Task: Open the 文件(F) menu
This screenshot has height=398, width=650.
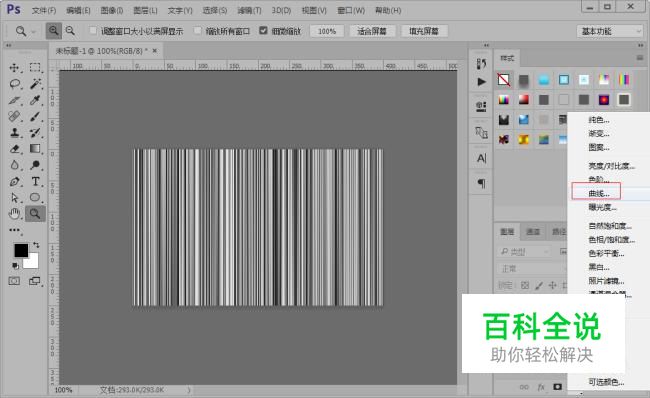Action: click(x=44, y=10)
